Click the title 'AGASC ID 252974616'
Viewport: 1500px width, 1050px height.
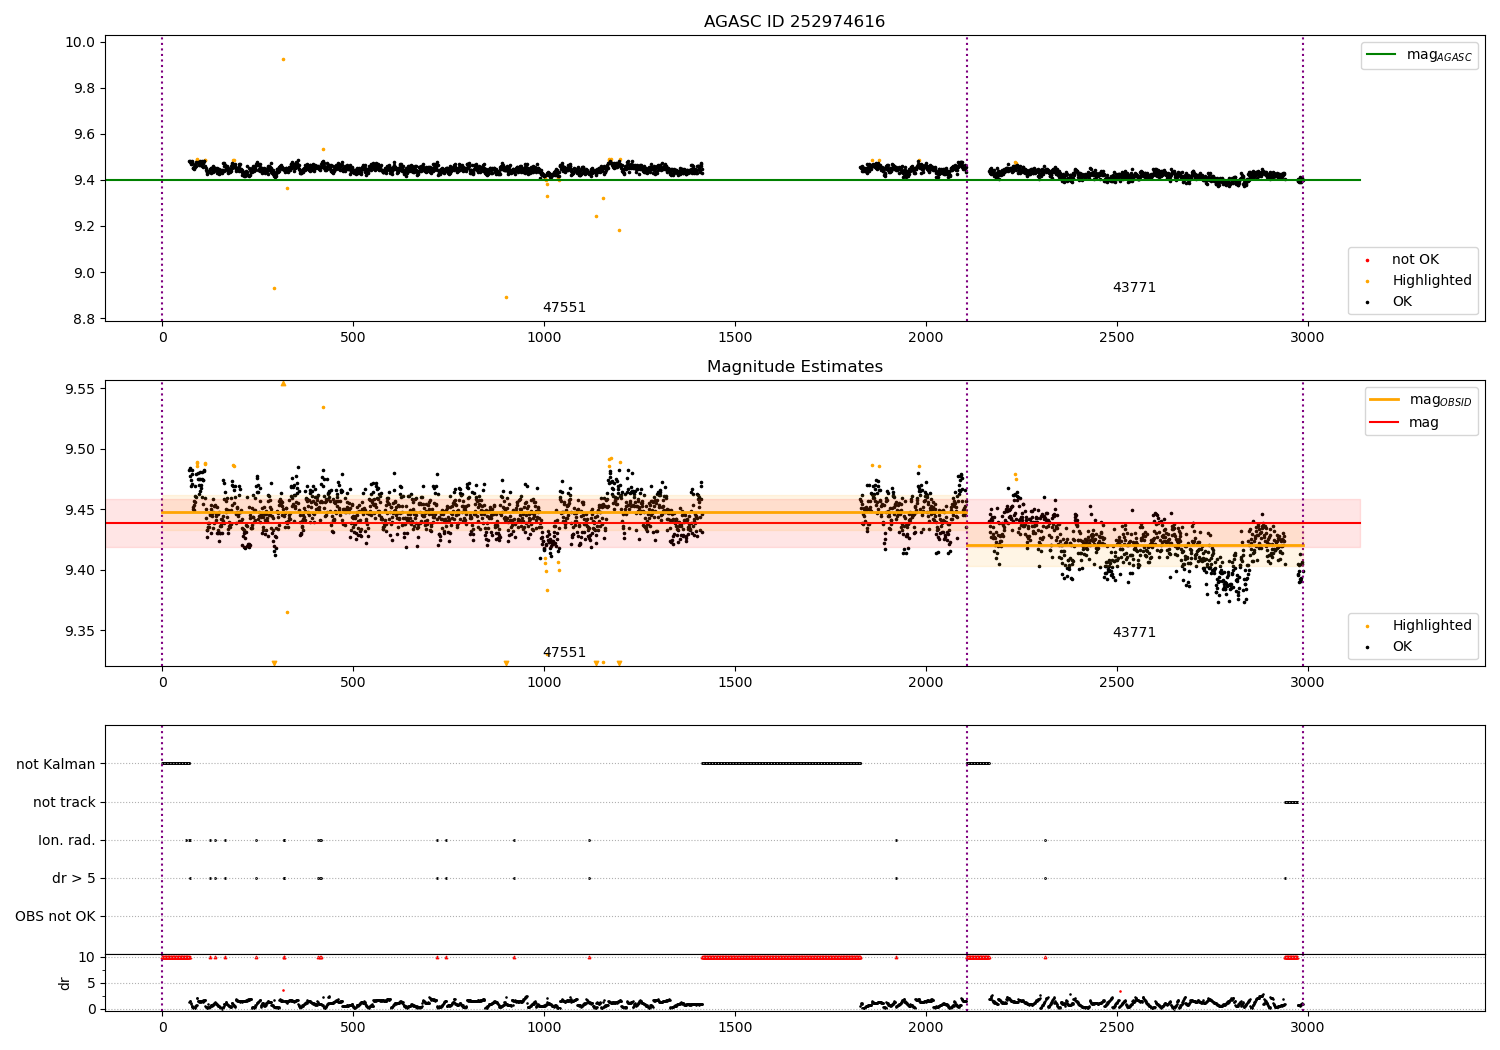click(x=794, y=22)
